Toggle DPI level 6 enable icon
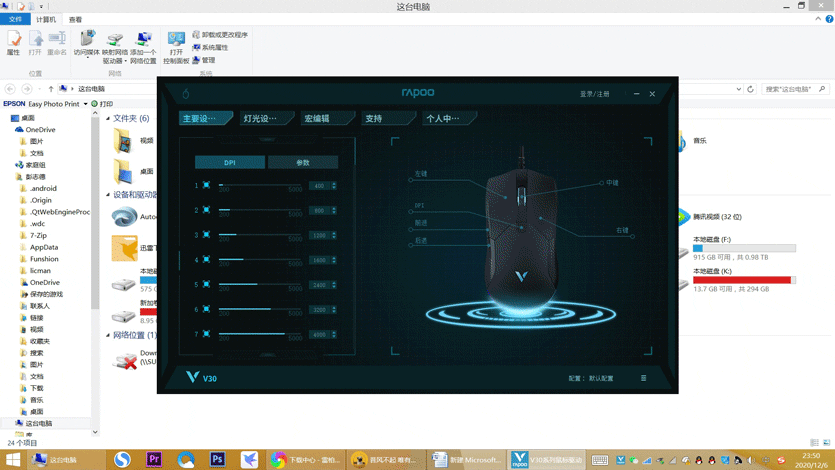The width and height of the screenshot is (835, 470). [x=207, y=309]
